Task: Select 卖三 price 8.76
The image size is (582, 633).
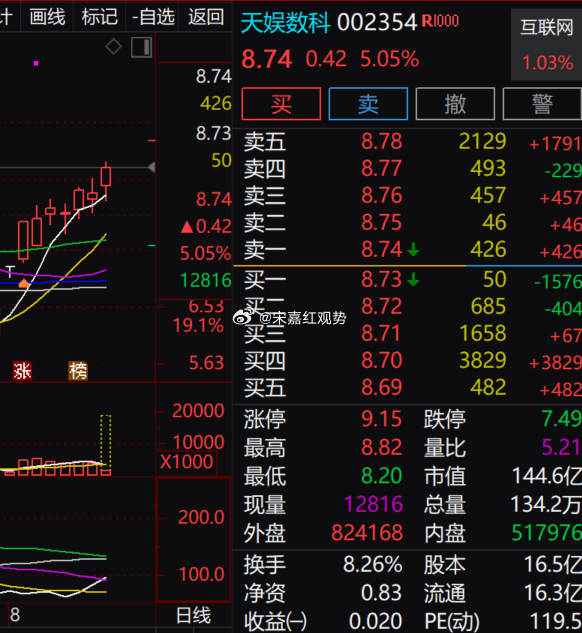Action: (x=381, y=196)
